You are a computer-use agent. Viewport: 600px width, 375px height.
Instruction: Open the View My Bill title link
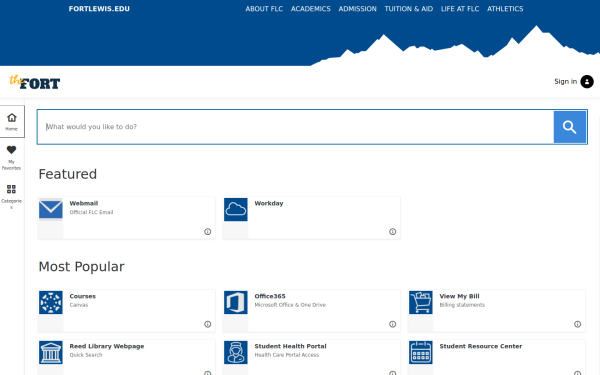pyautogui.click(x=459, y=296)
